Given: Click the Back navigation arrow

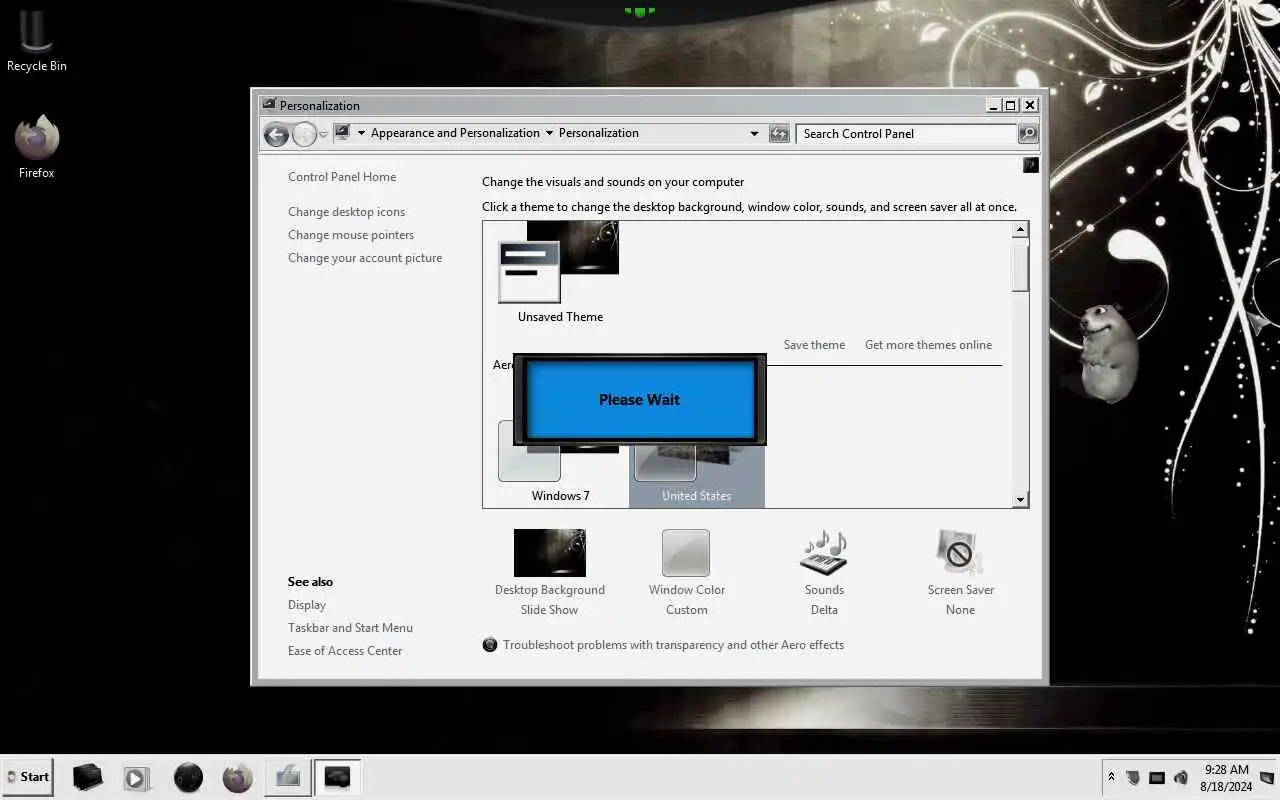Looking at the screenshot, I should pyautogui.click(x=276, y=134).
